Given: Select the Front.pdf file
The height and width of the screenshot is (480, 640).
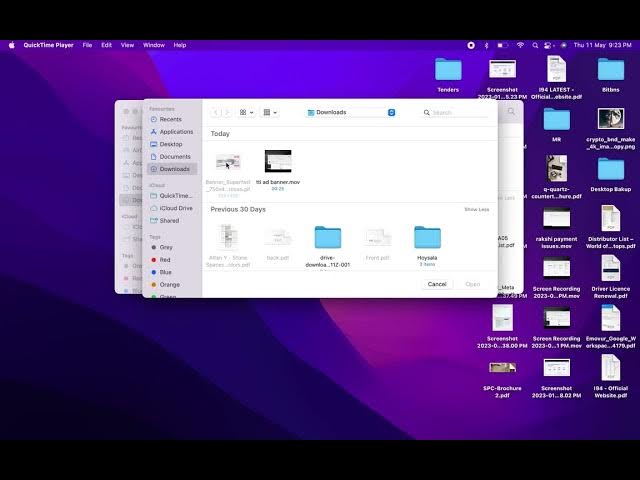Looking at the screenshot, I should click(378, 243).
